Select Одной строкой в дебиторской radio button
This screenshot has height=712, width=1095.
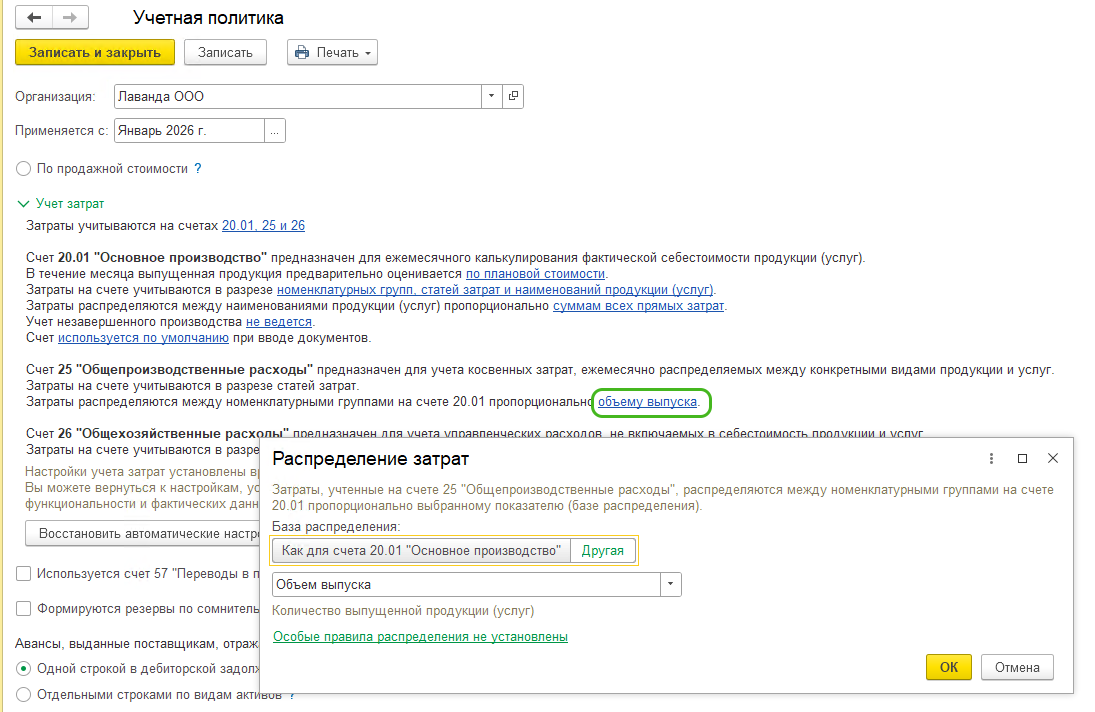23,668
